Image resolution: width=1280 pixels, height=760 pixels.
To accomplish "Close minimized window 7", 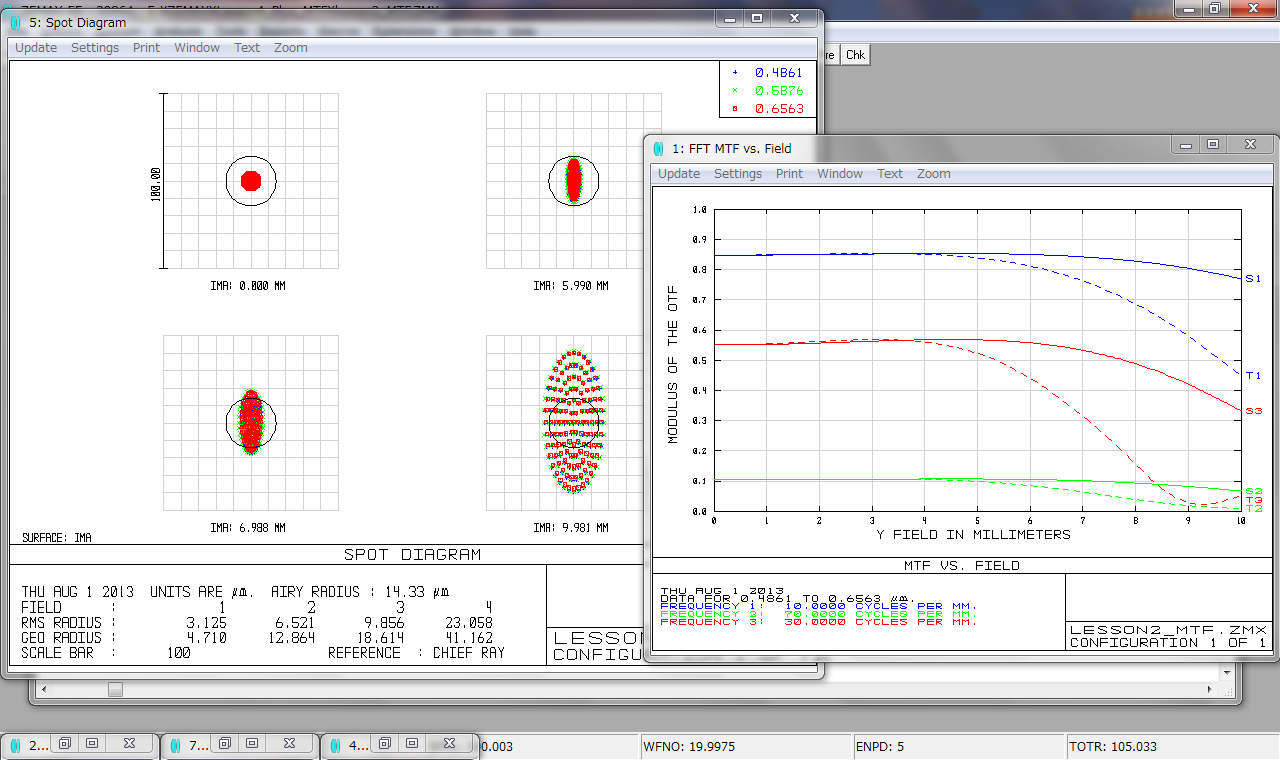I will coord(289,744).
